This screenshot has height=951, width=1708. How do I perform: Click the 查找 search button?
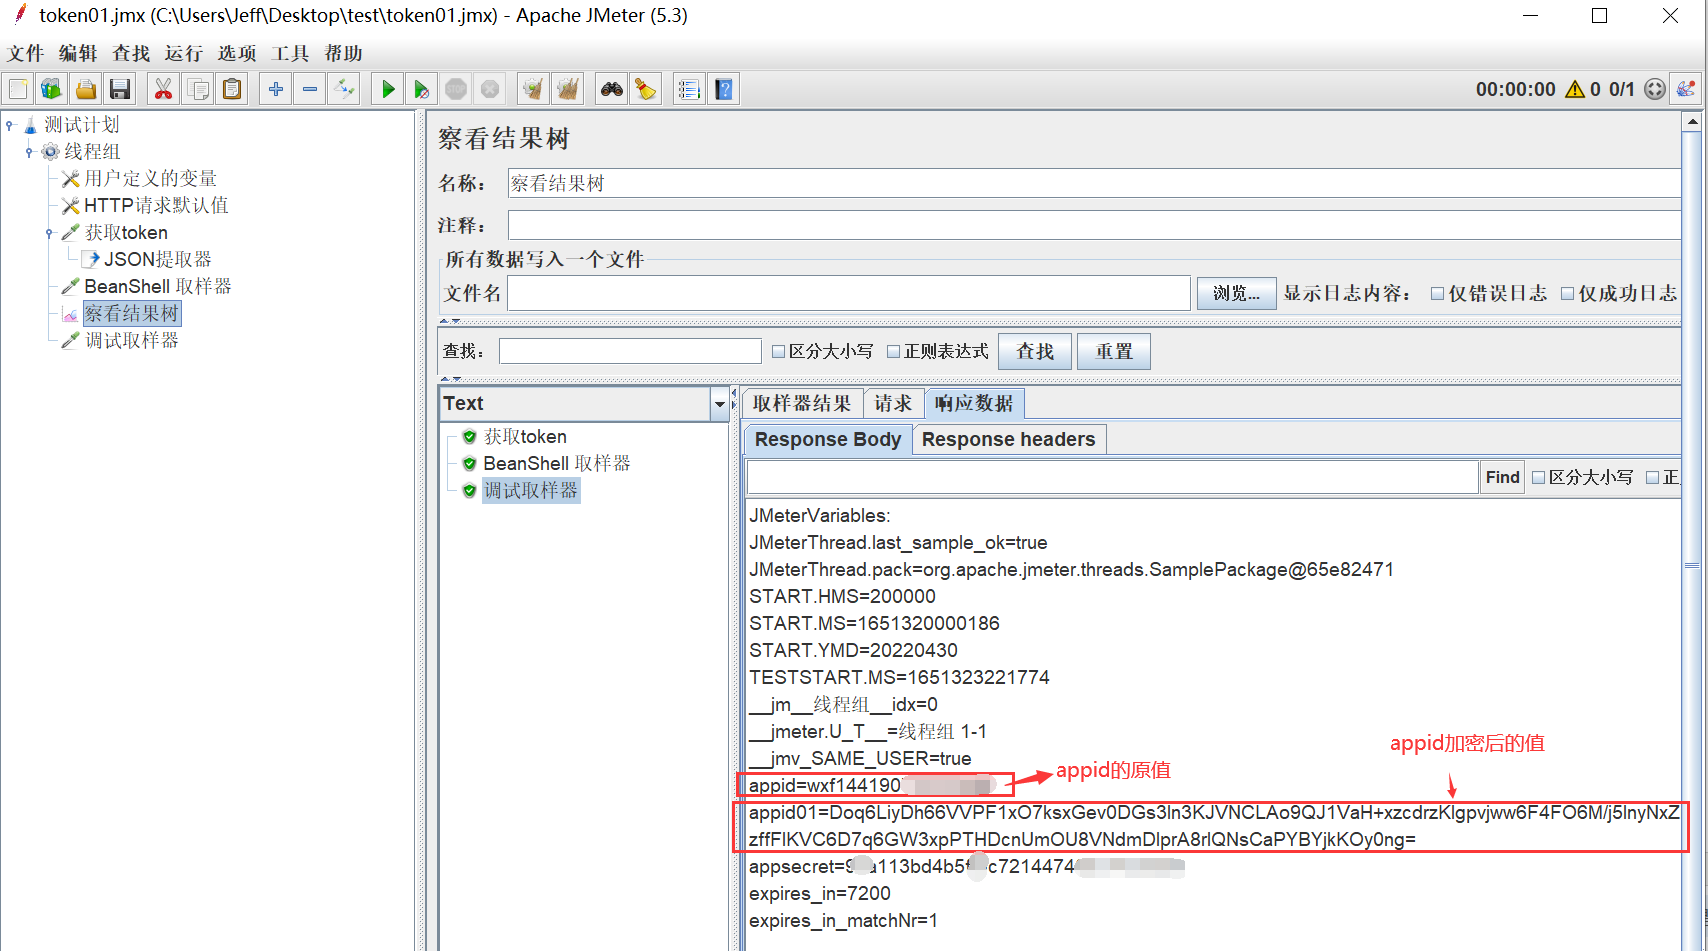pyautogui.click(x=1035, y=352)
